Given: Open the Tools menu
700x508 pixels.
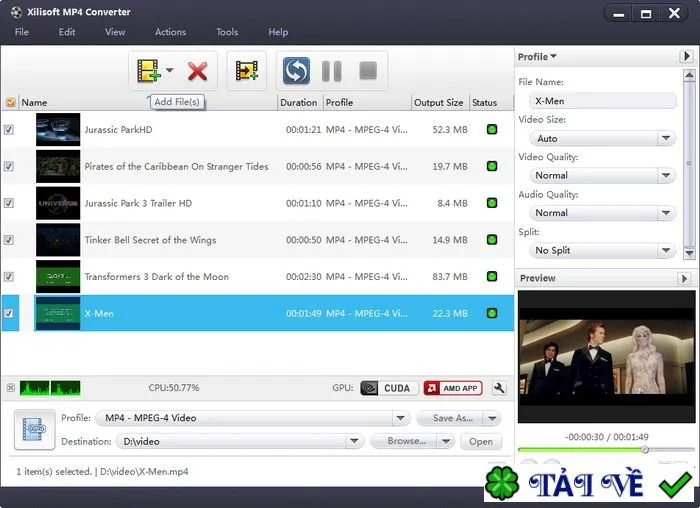Looking at the screenshot, I should 227,32.
